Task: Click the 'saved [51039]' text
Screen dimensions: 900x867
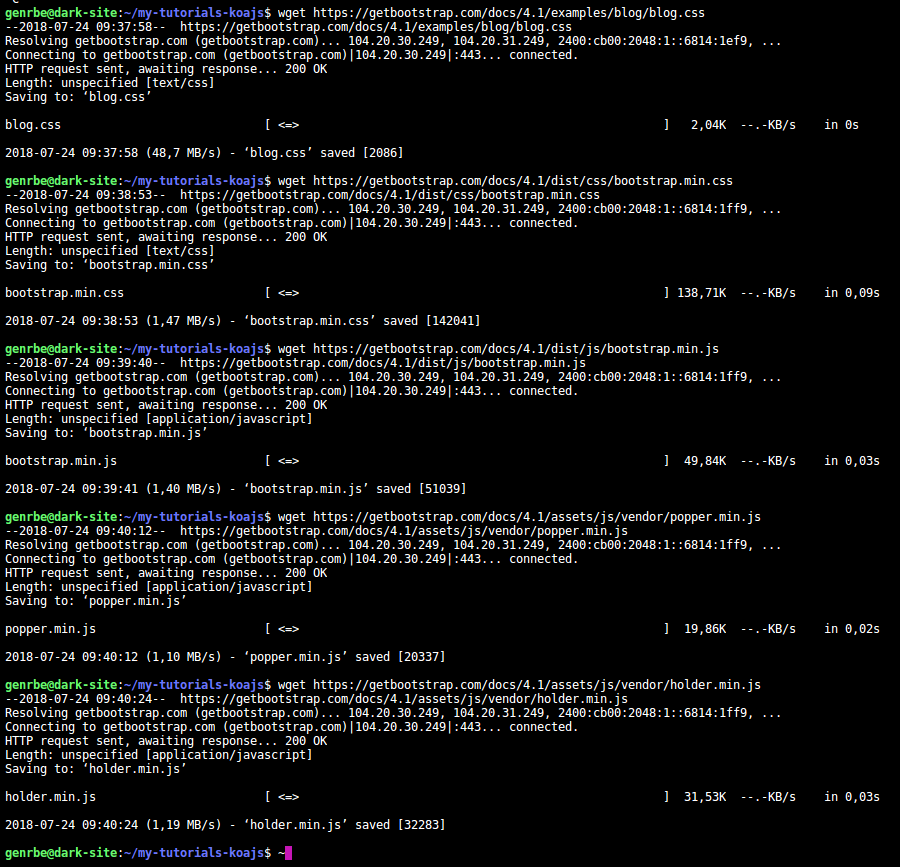Action: (421, 489)
